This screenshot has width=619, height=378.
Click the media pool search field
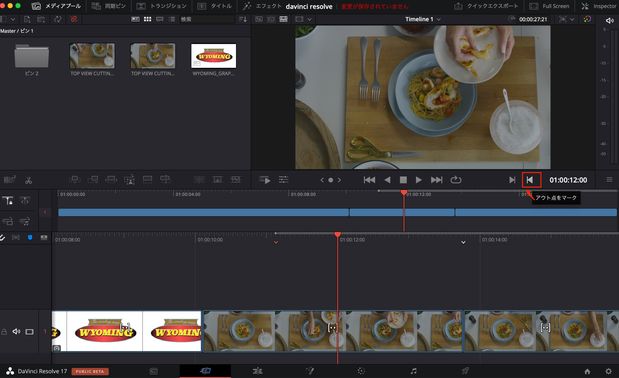tap(206, 19)
